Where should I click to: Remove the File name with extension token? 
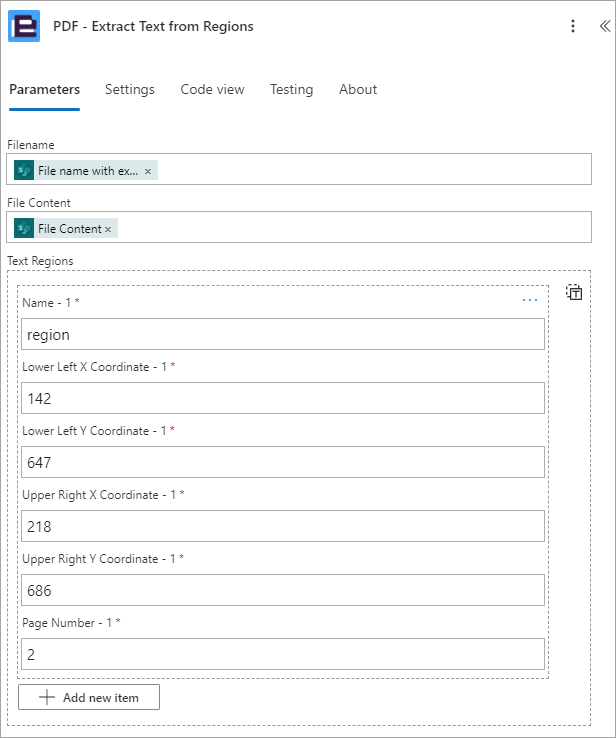click(148, 171)
